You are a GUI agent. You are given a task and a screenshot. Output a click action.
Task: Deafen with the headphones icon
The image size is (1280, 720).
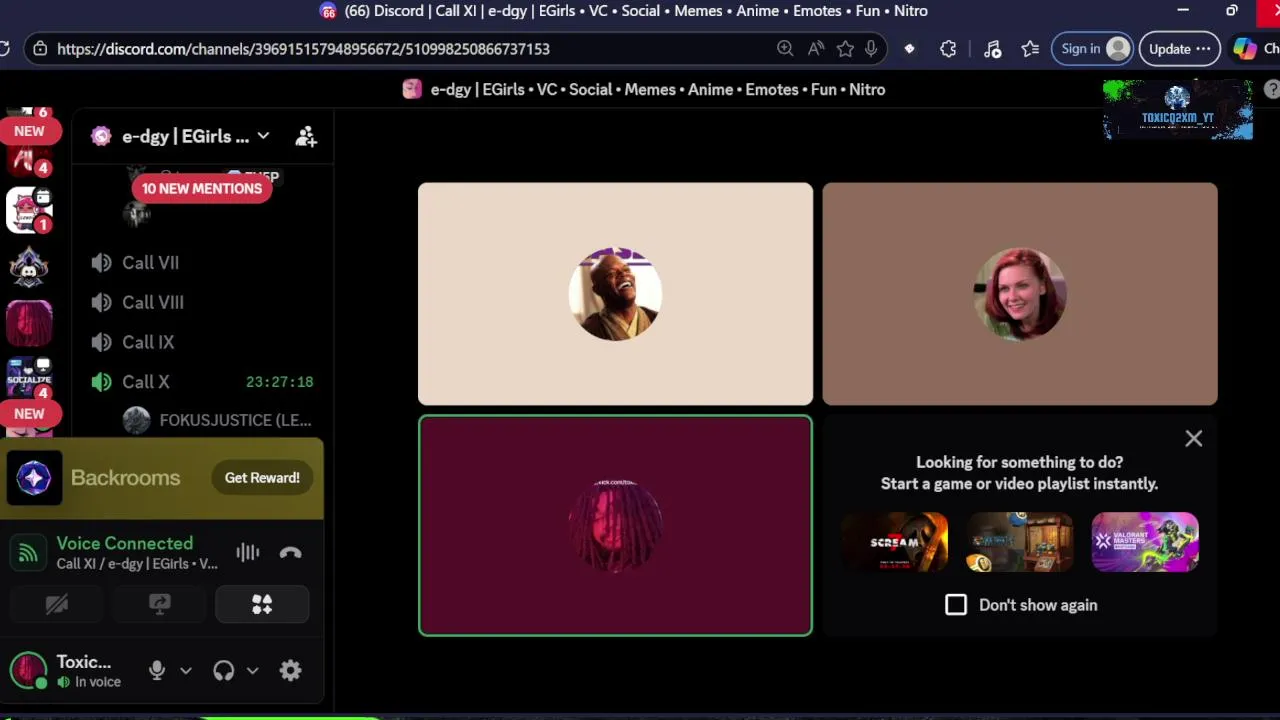click(x=224, y=671)
